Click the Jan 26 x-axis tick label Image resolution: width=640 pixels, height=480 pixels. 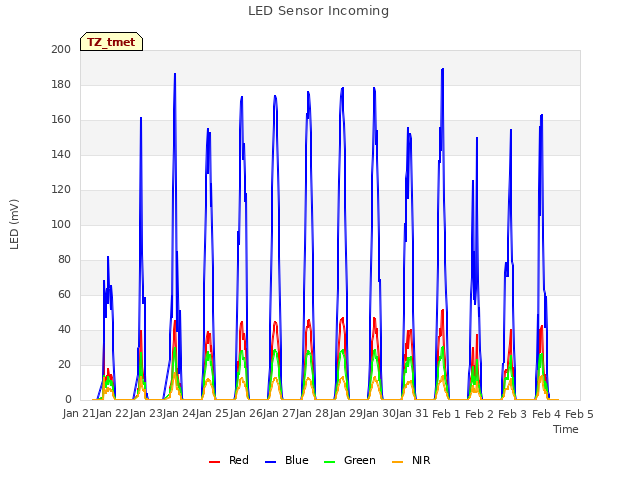coord(246,413)
